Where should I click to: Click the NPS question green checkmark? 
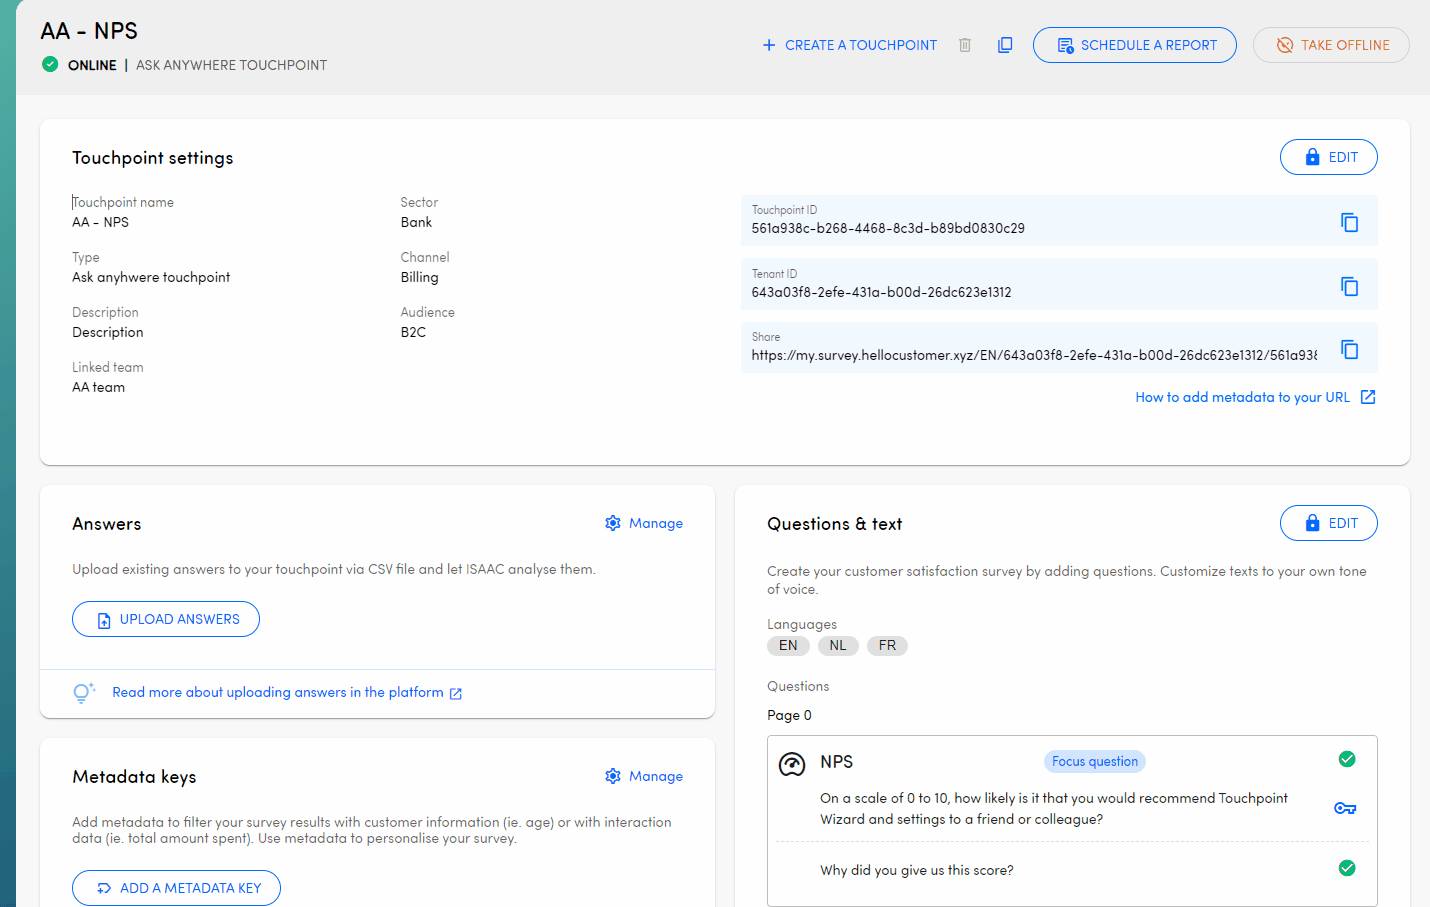1347,759
